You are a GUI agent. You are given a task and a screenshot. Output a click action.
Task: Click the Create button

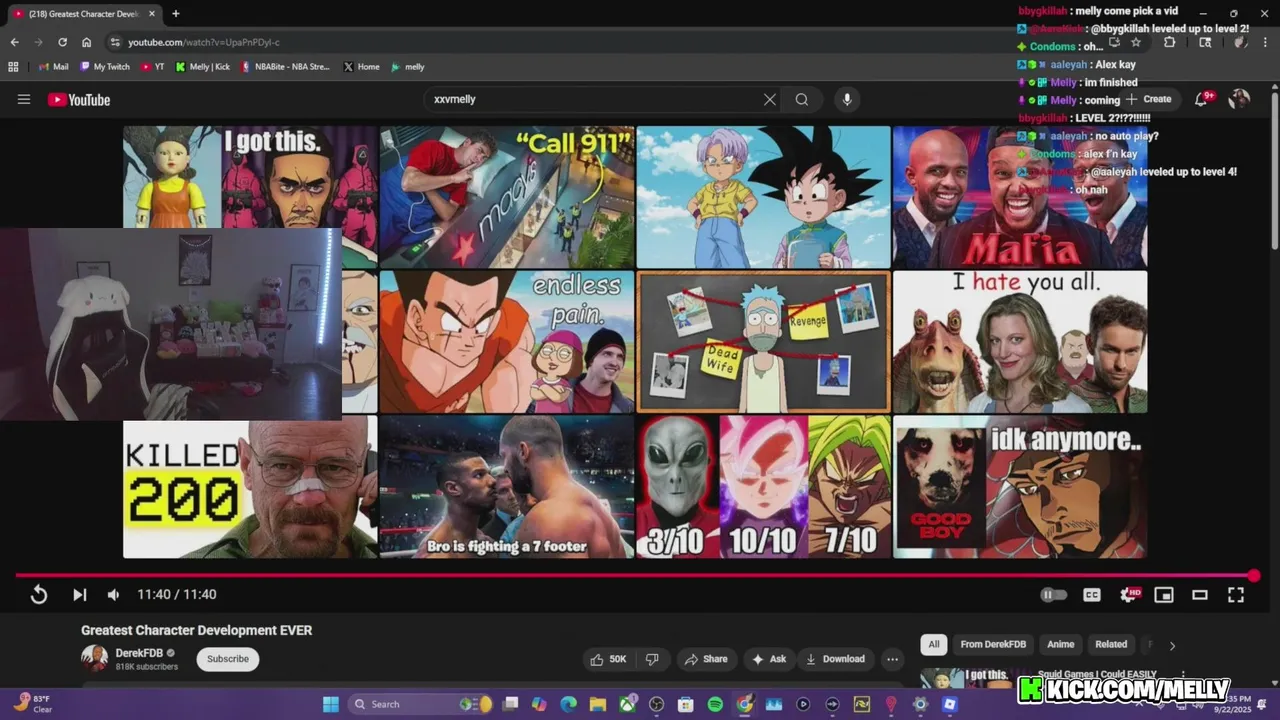[x=1149, y=99]
